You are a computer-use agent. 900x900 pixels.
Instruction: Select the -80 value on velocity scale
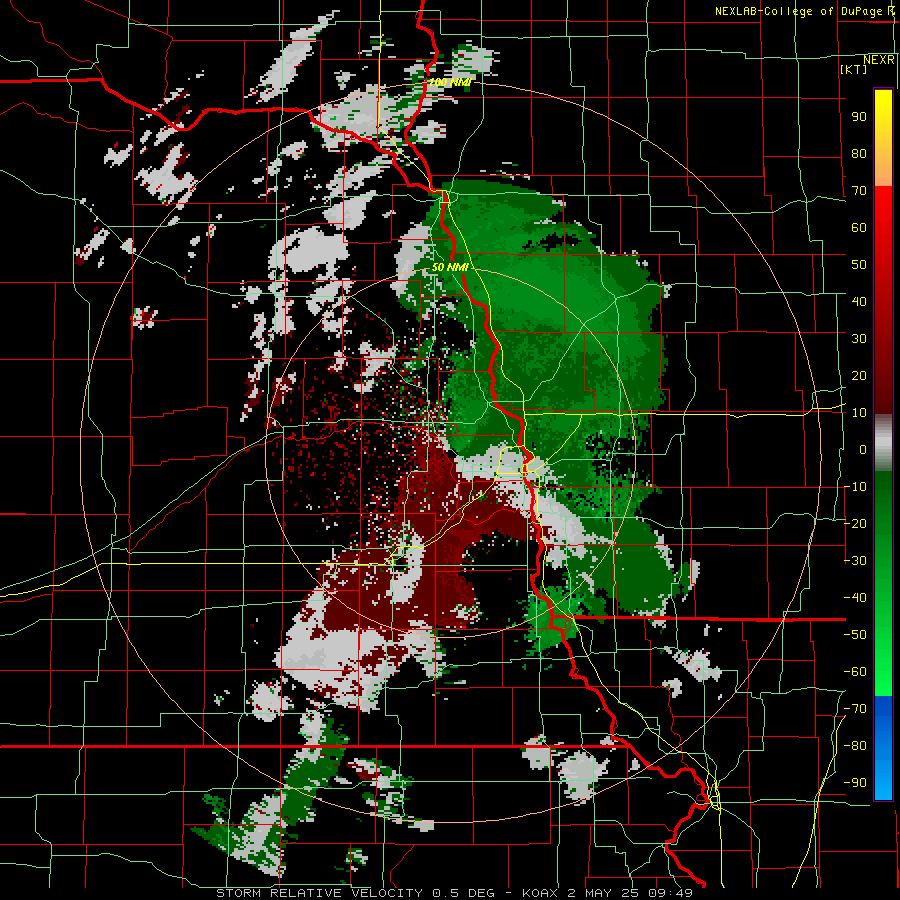tap(855, 746)
